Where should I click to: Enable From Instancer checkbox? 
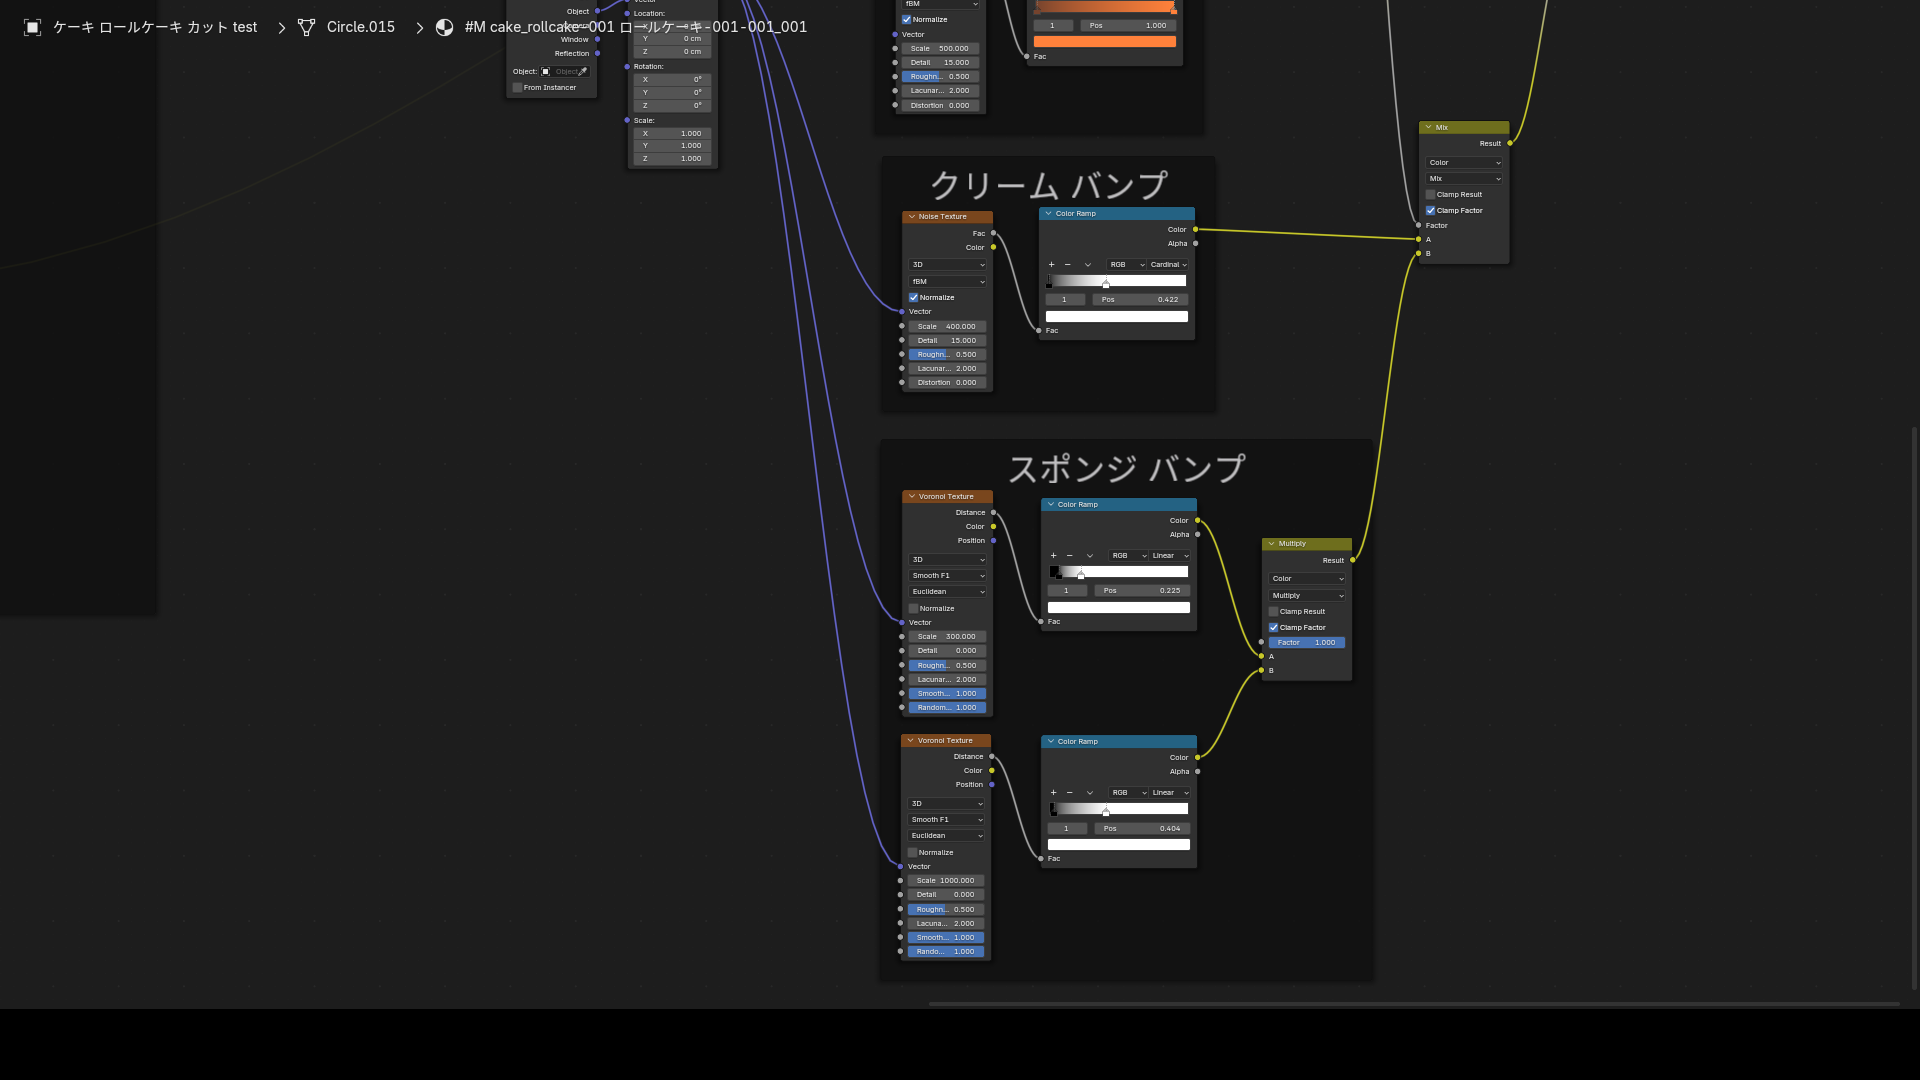(517, 88)
